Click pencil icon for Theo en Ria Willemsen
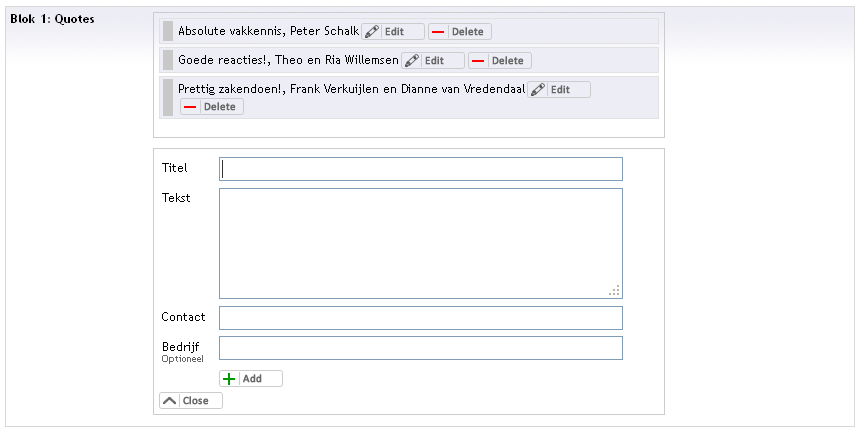This screenshot has height=432, width=859. coord(411,60)
